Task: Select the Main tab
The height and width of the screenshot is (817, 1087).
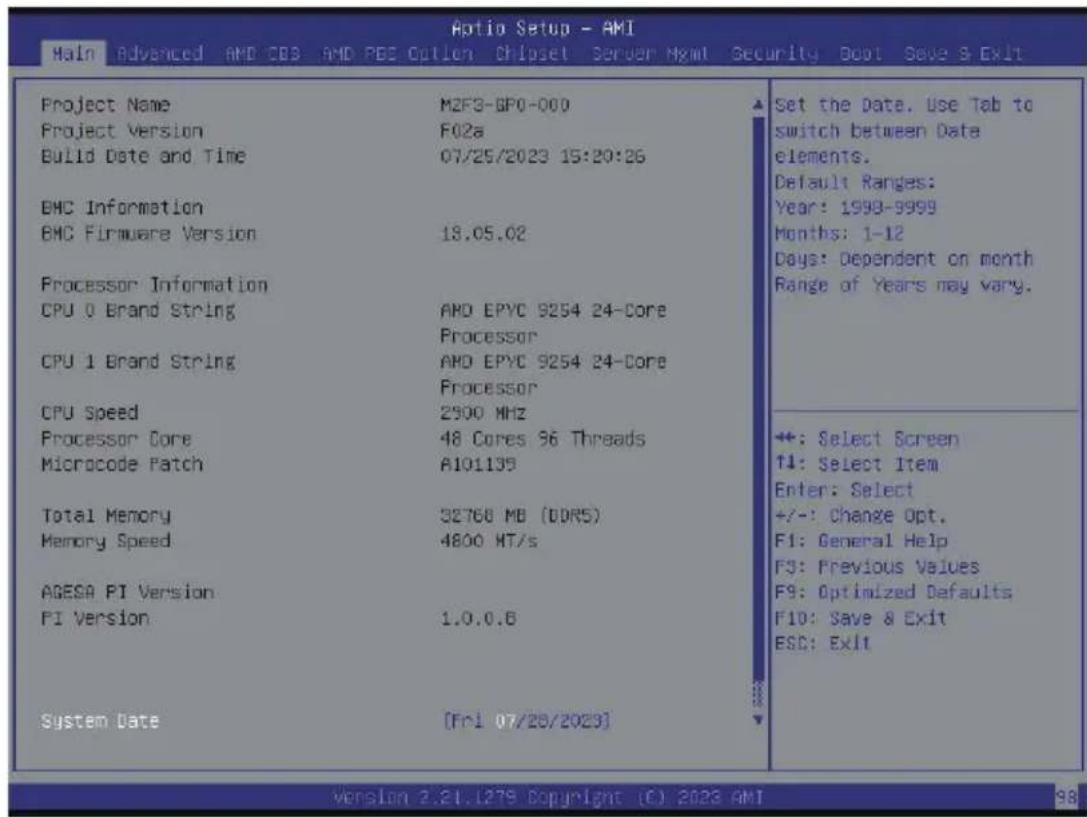Action: click(73, 53)
